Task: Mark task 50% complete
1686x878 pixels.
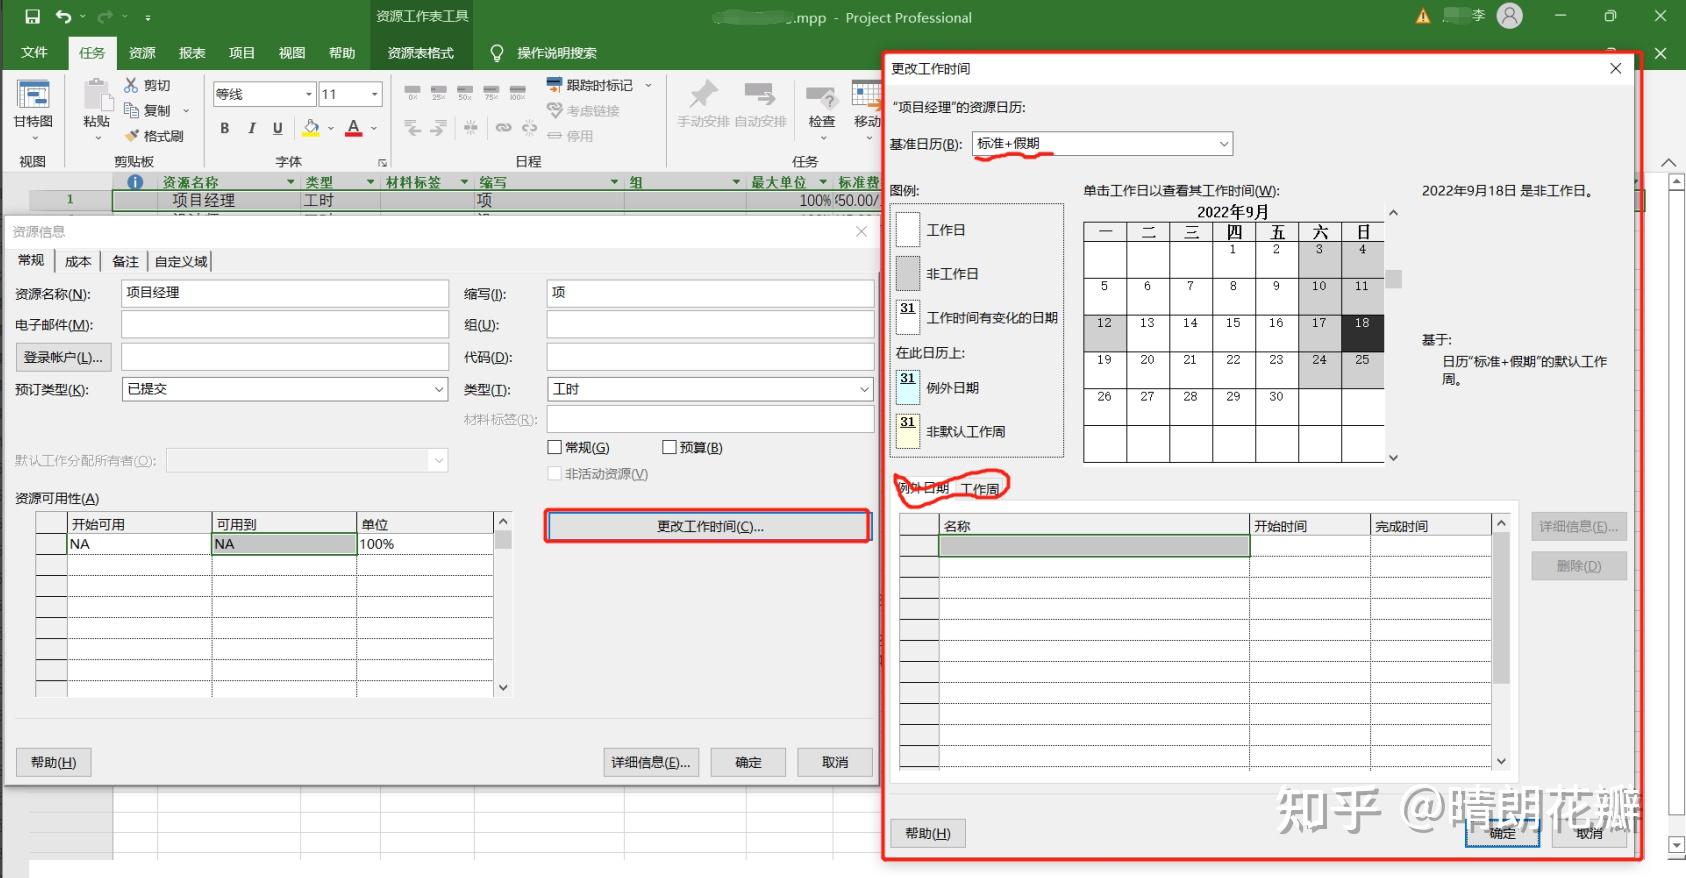Action: 465,93
